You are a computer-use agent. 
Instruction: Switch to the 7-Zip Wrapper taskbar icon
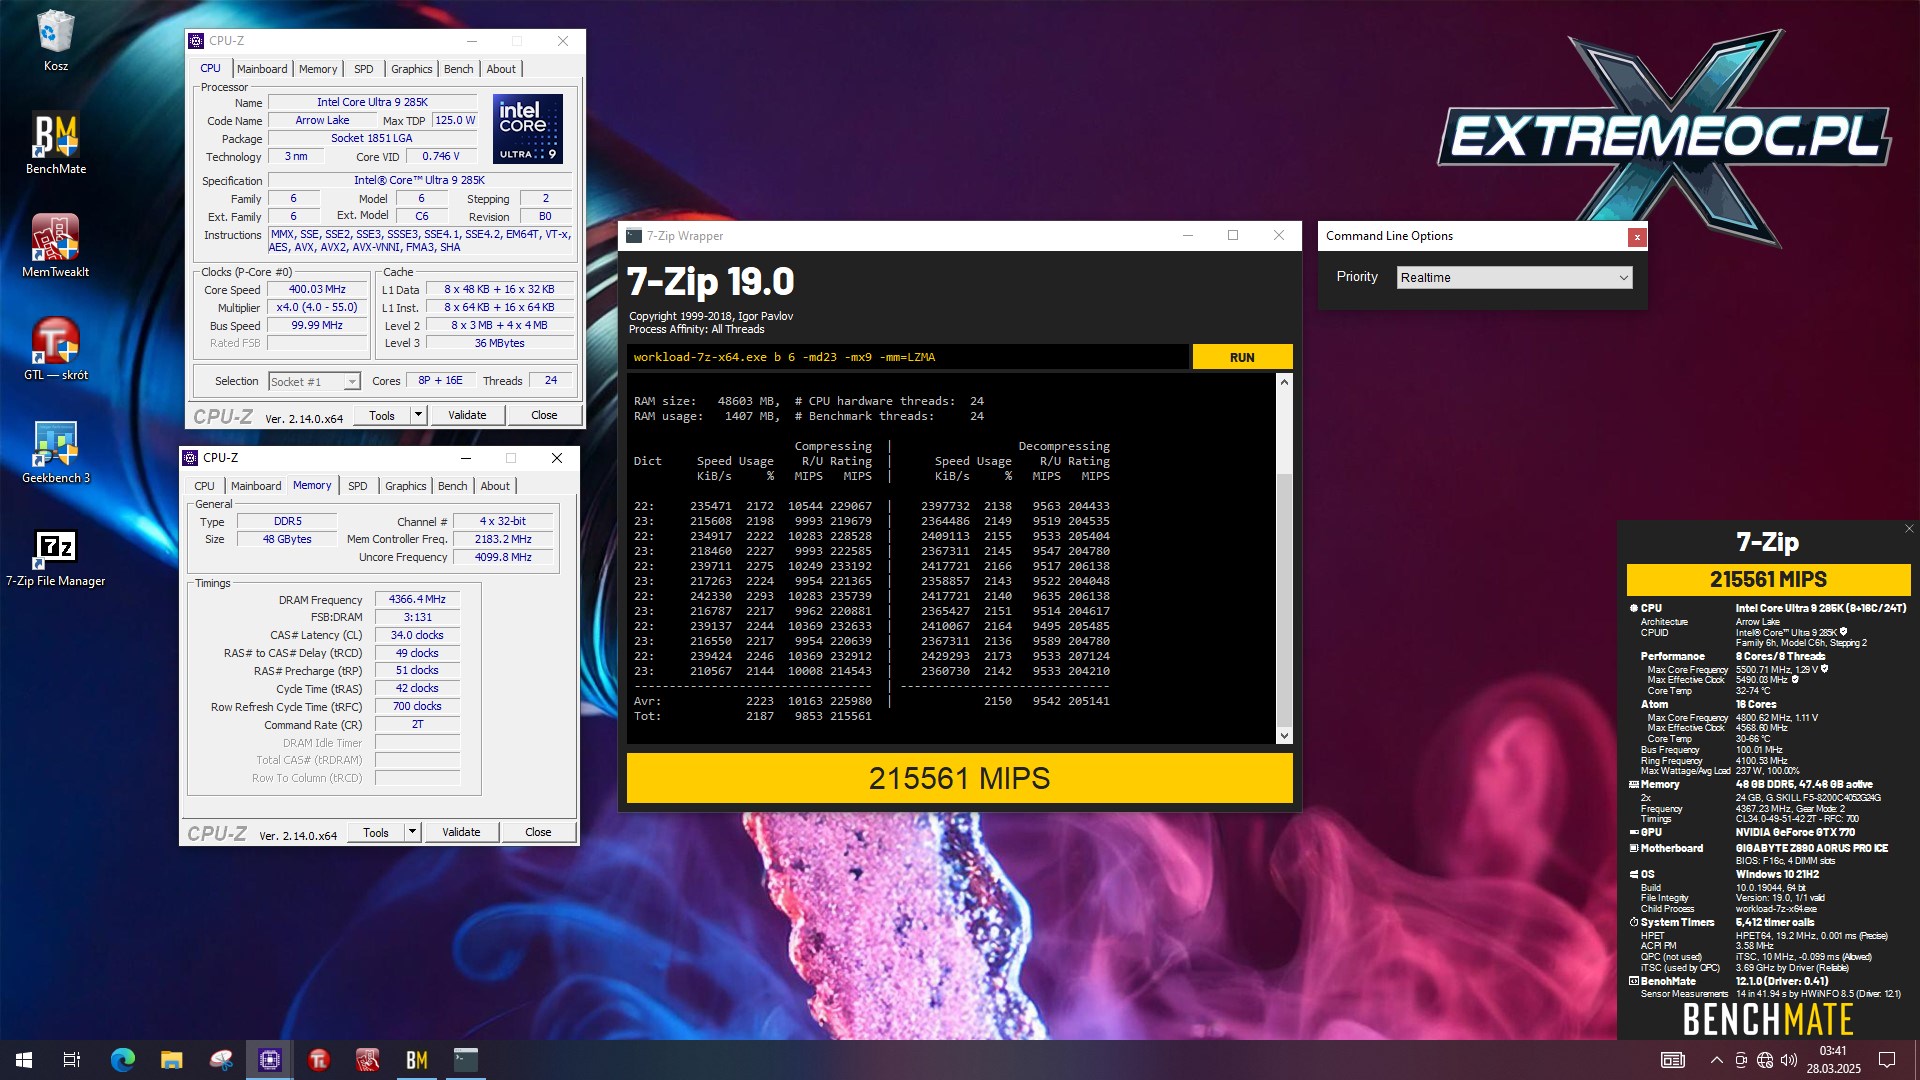pos(466,1060)
